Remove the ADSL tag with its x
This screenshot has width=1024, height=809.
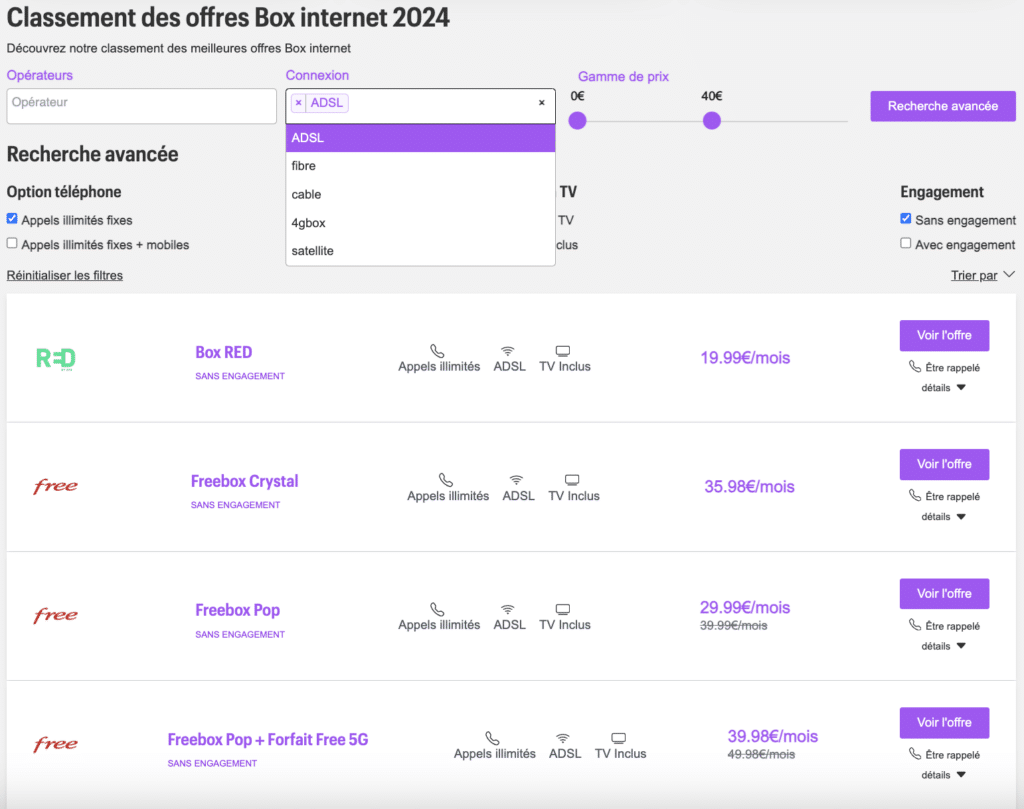[x=298, y=103]
